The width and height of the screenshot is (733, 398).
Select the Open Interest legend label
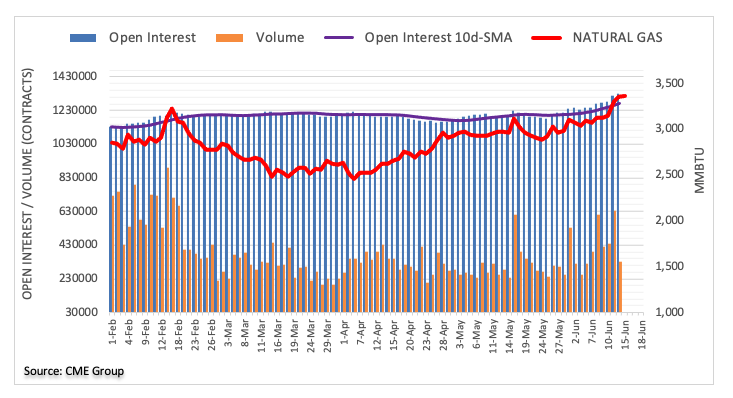[152, 37]
